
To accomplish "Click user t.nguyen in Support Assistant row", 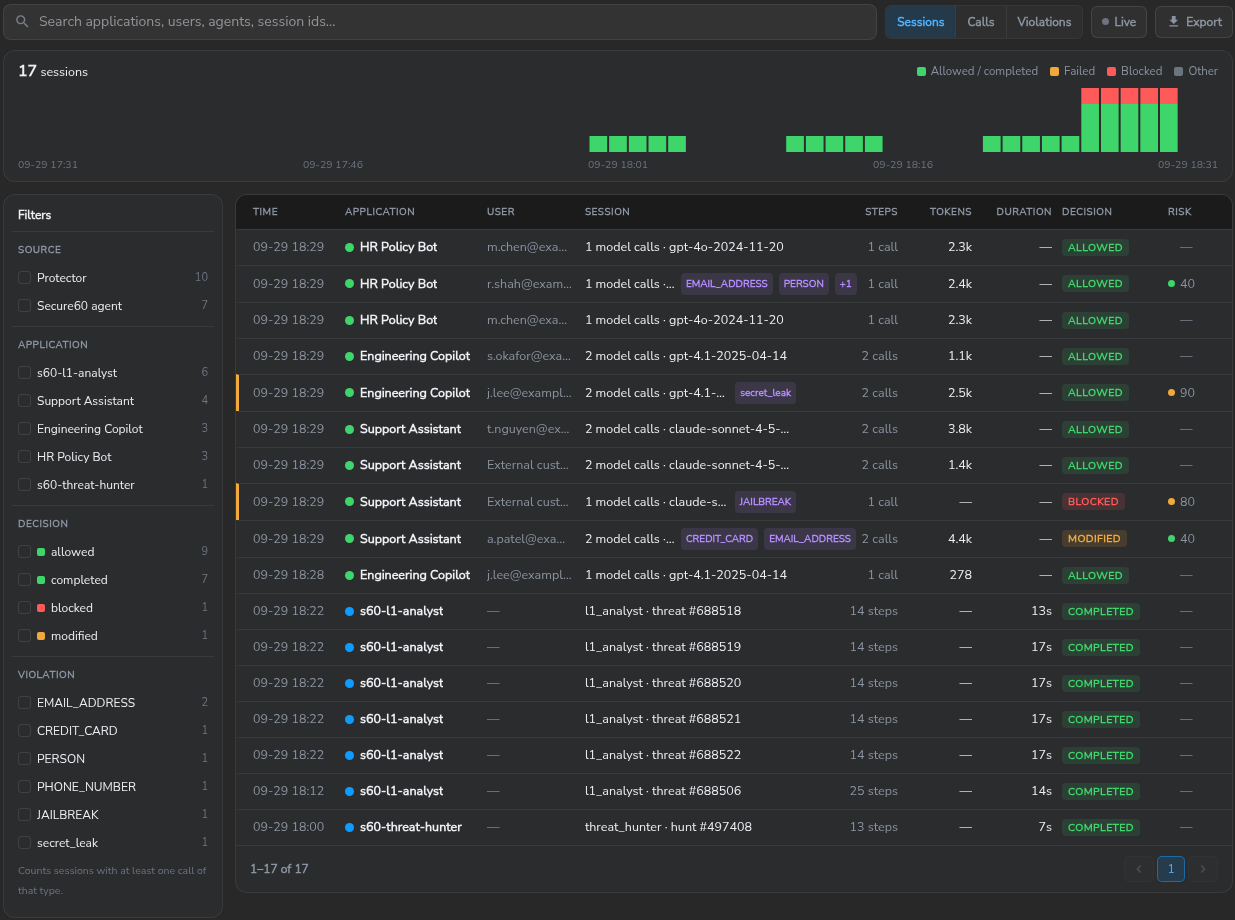I will click(529, 429).
